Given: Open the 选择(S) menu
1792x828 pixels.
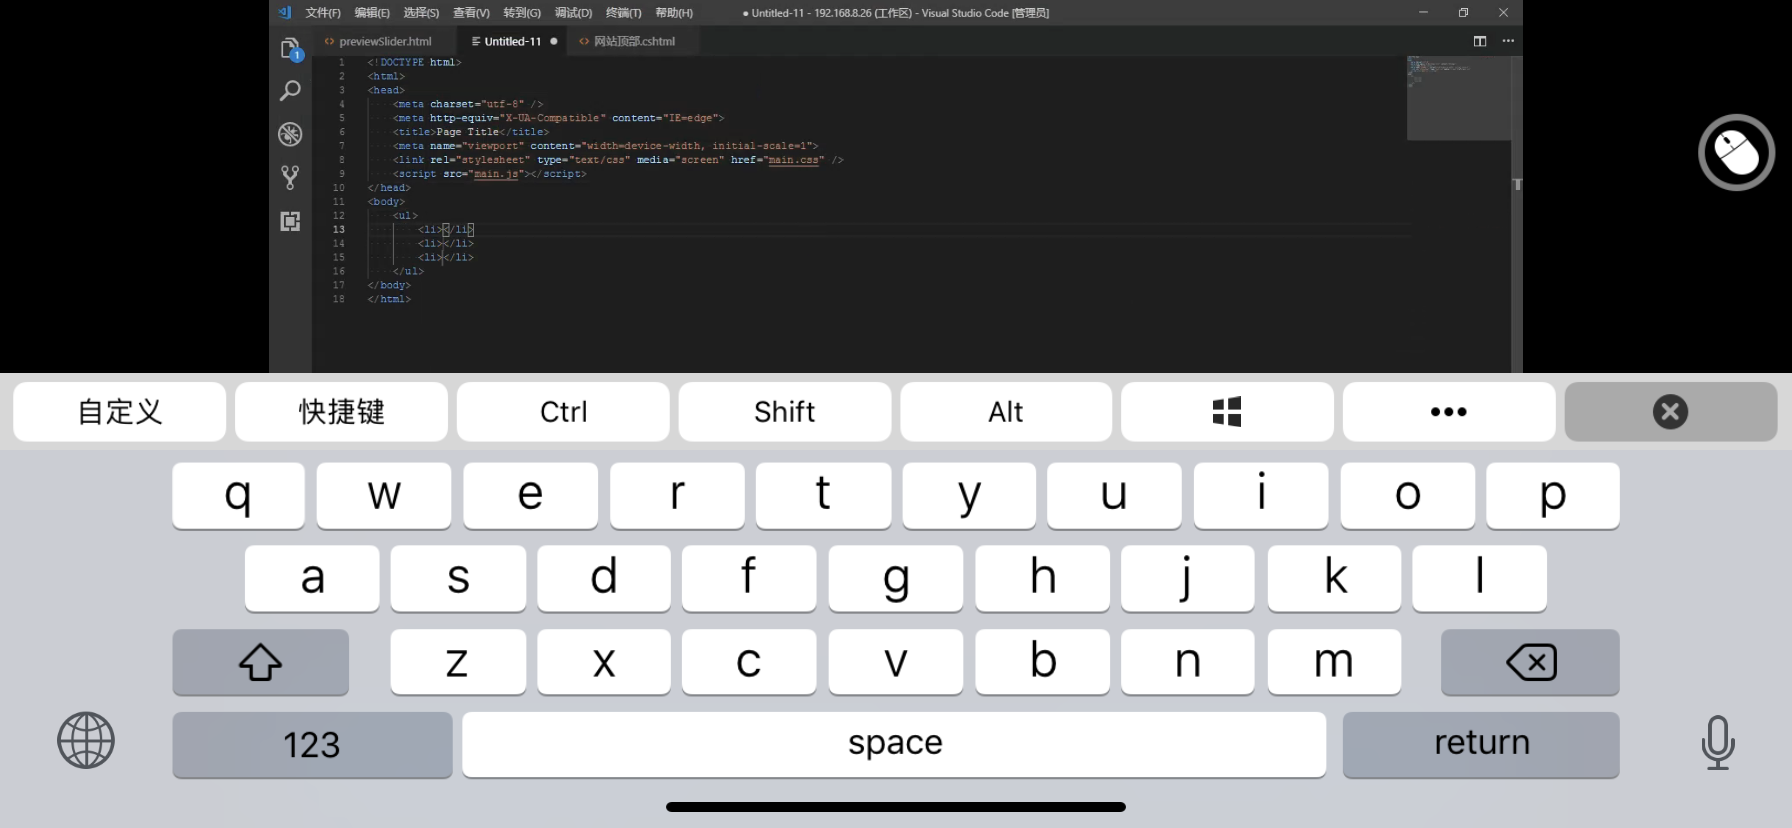Looking at the screenshot, I should click(x=421, y=13).
